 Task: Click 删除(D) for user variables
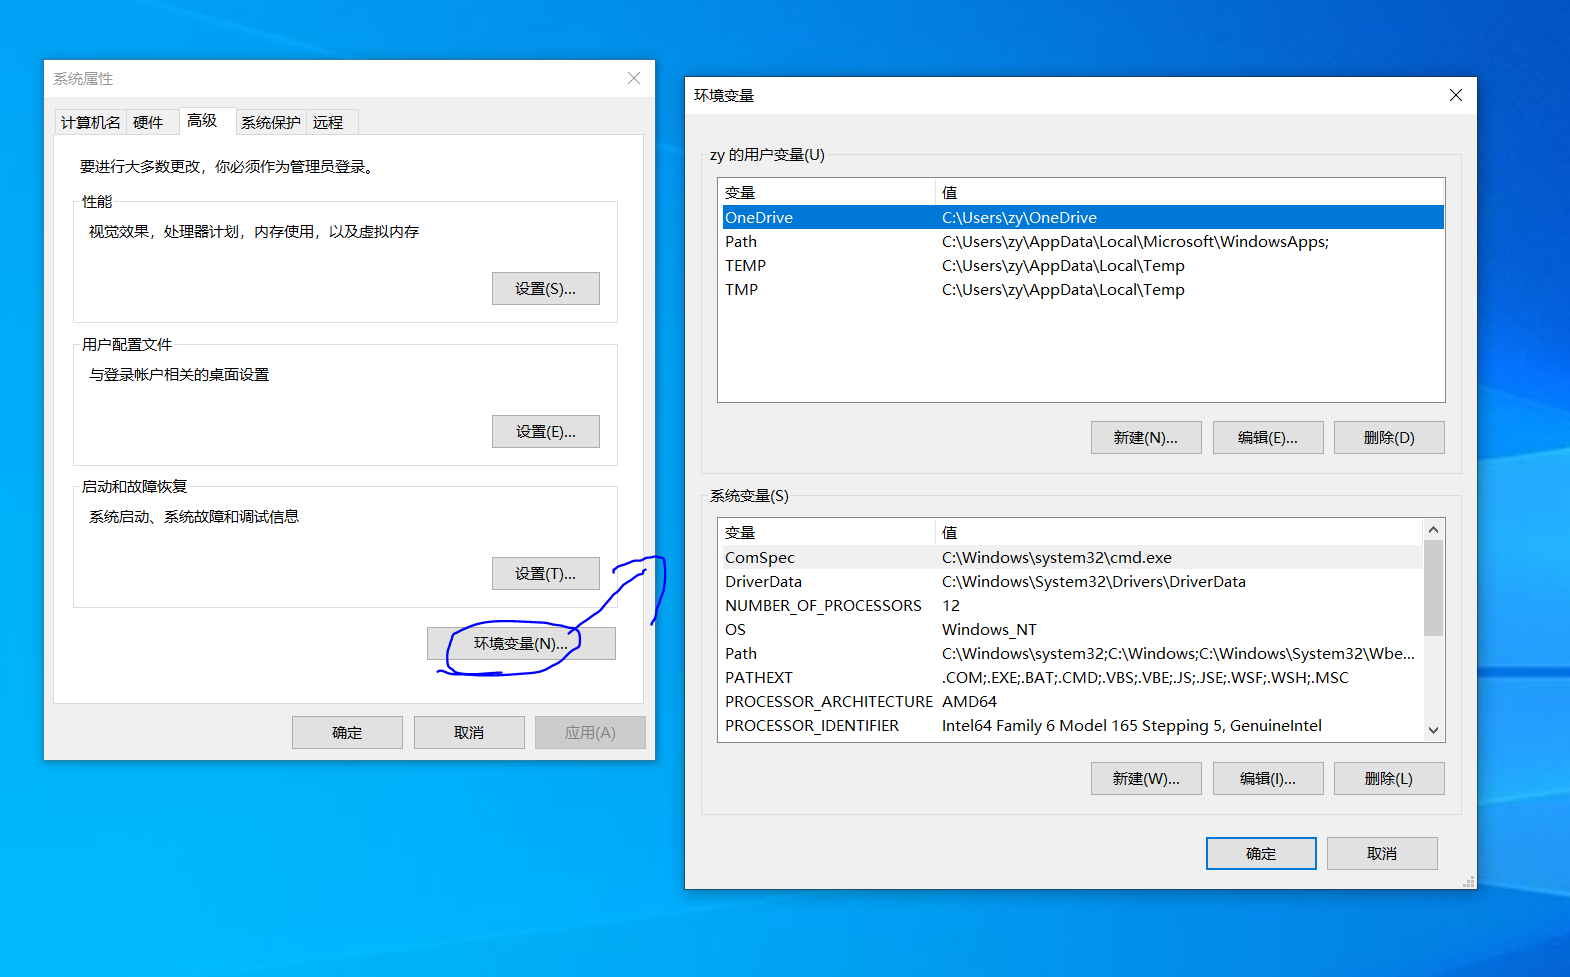1389,437
